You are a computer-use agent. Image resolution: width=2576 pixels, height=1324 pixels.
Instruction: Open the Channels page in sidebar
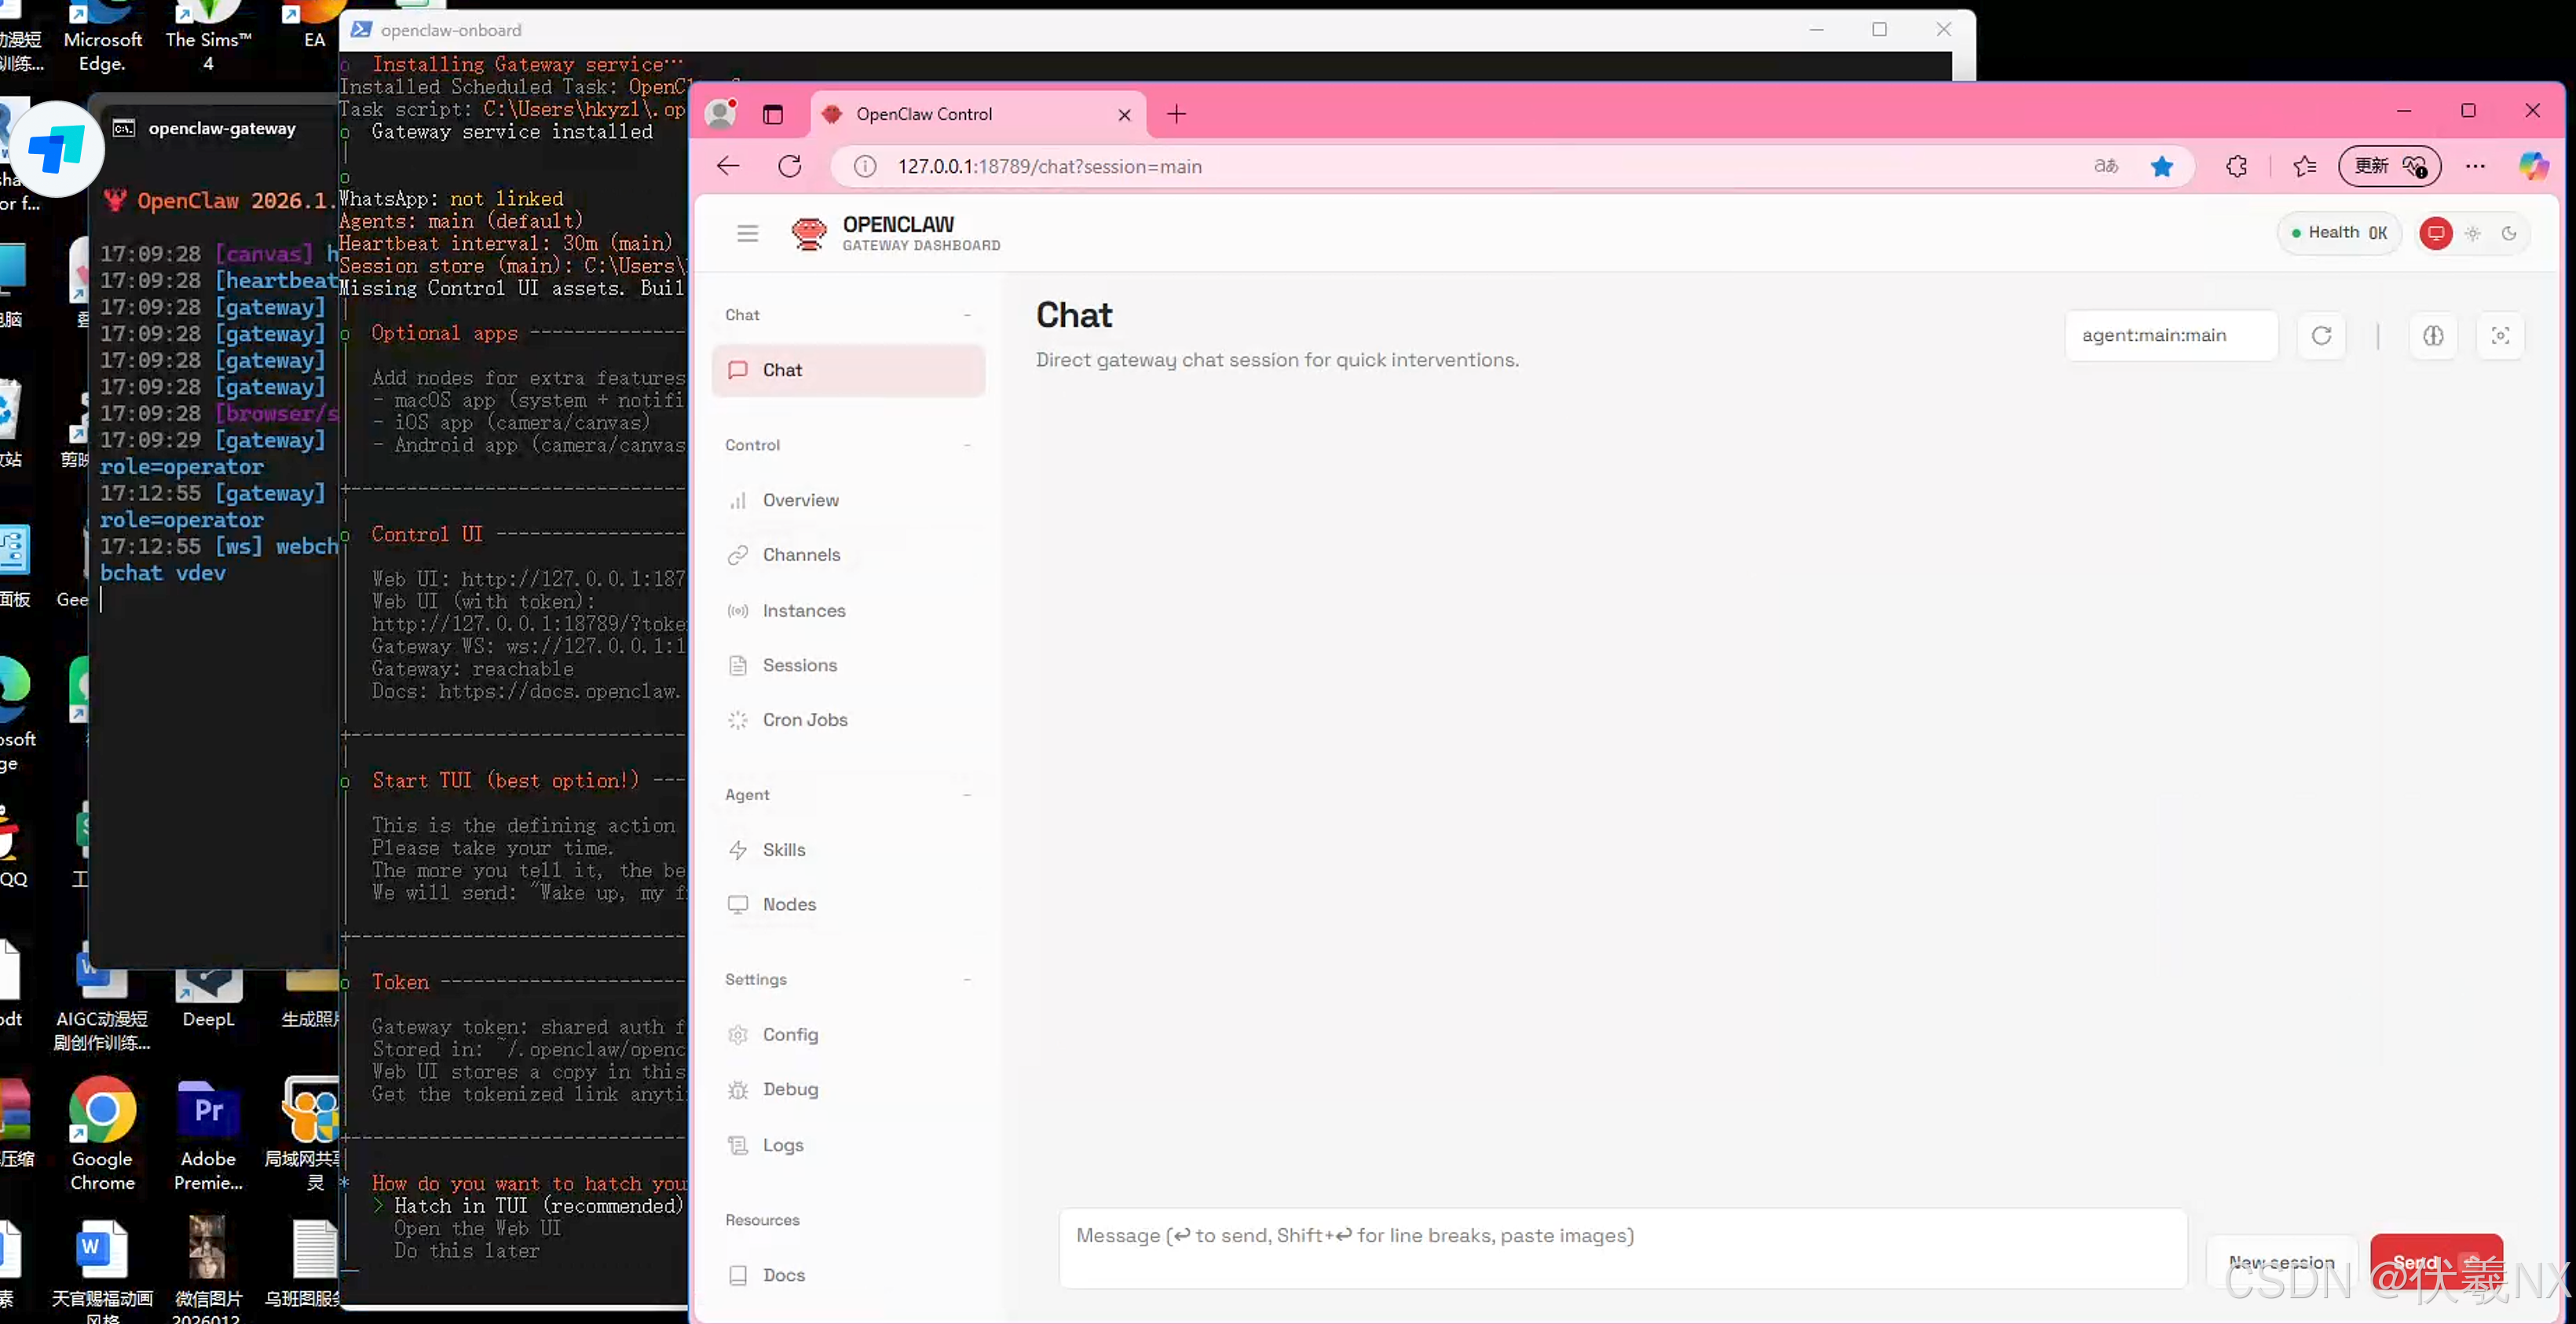tap(800, 555)
